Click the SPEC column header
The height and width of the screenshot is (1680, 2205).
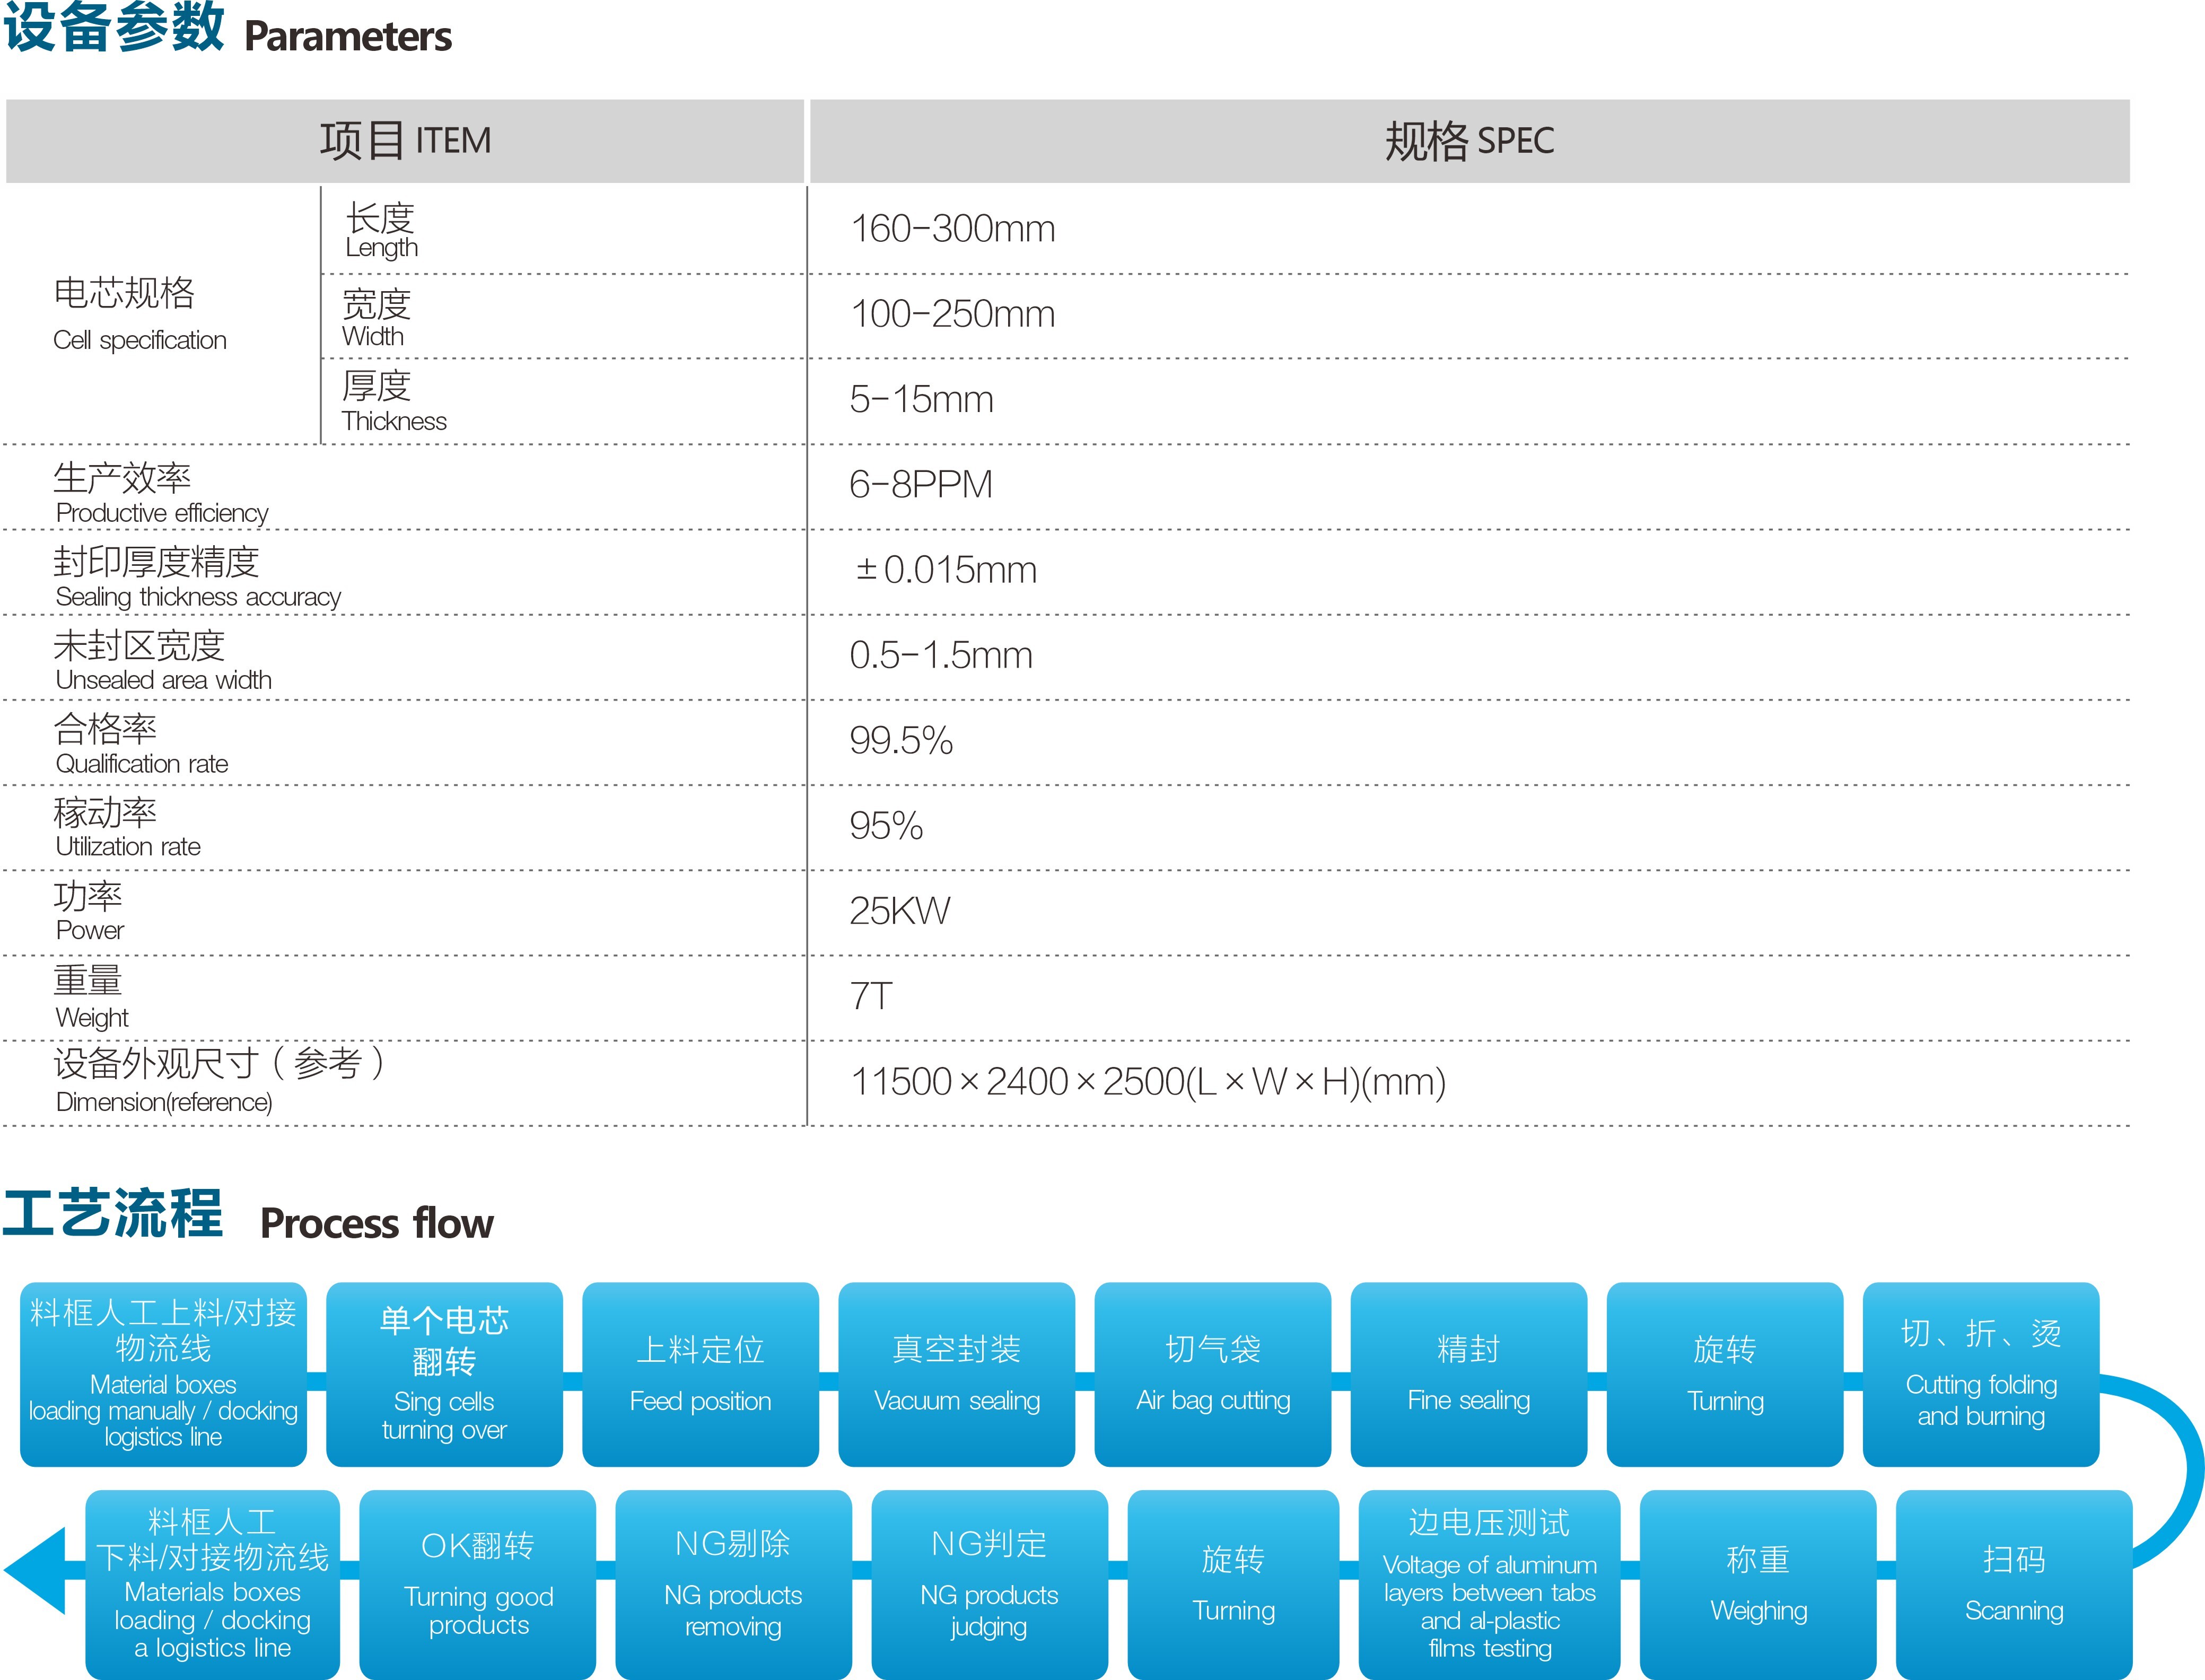pos(1468,141)
